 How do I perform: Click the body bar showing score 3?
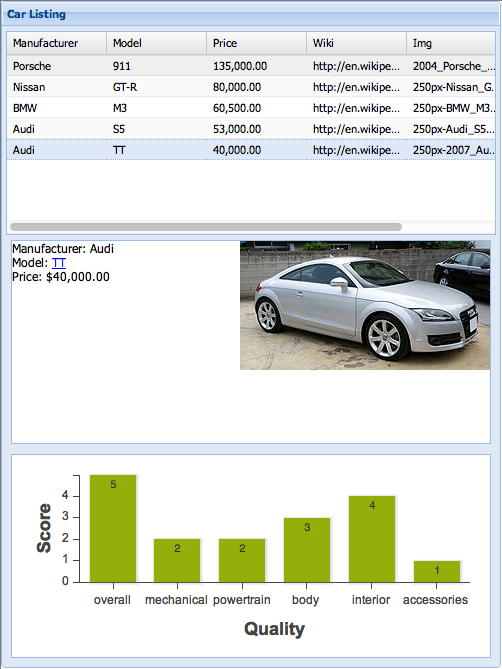coord(307,550)
